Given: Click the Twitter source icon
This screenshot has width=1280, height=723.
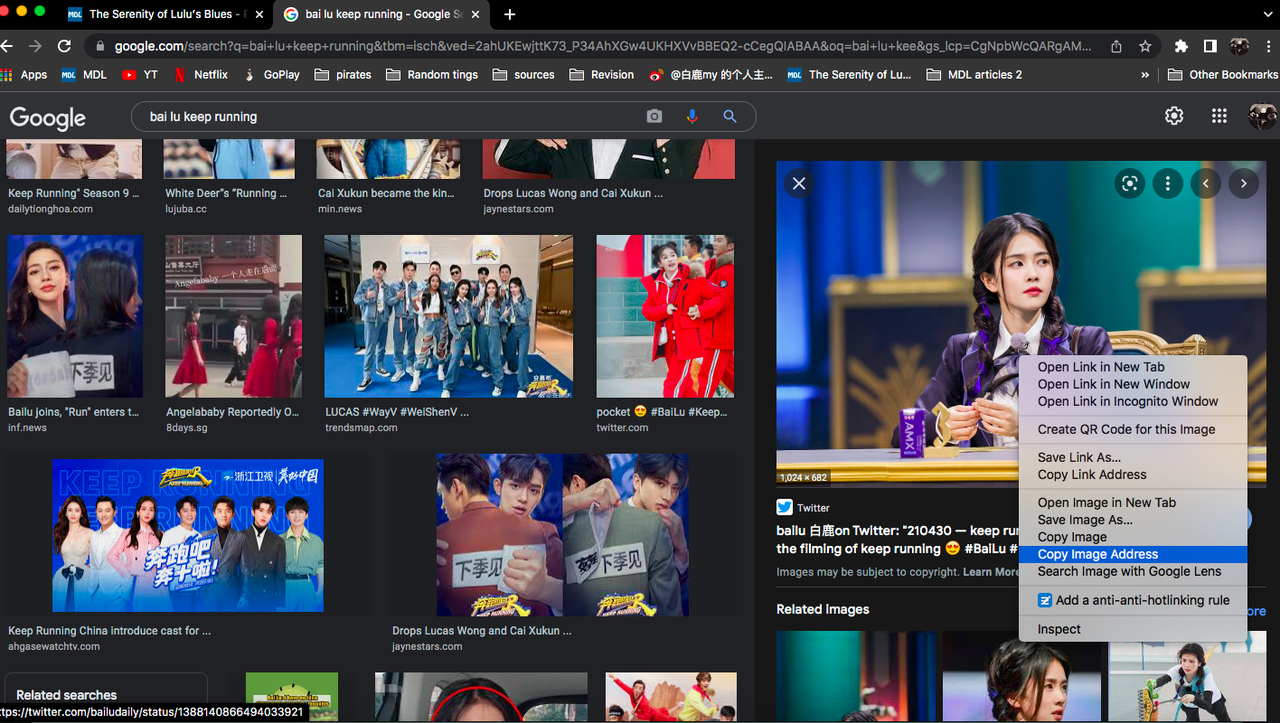Looking at the screenshot, I should click(x=784, y=507).
